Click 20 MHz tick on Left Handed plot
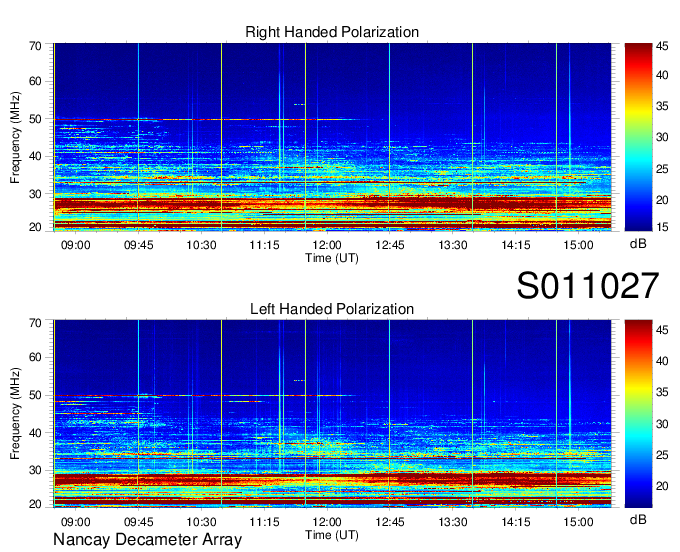This screenshot has height=552, width=680. [x=35, y=504]
